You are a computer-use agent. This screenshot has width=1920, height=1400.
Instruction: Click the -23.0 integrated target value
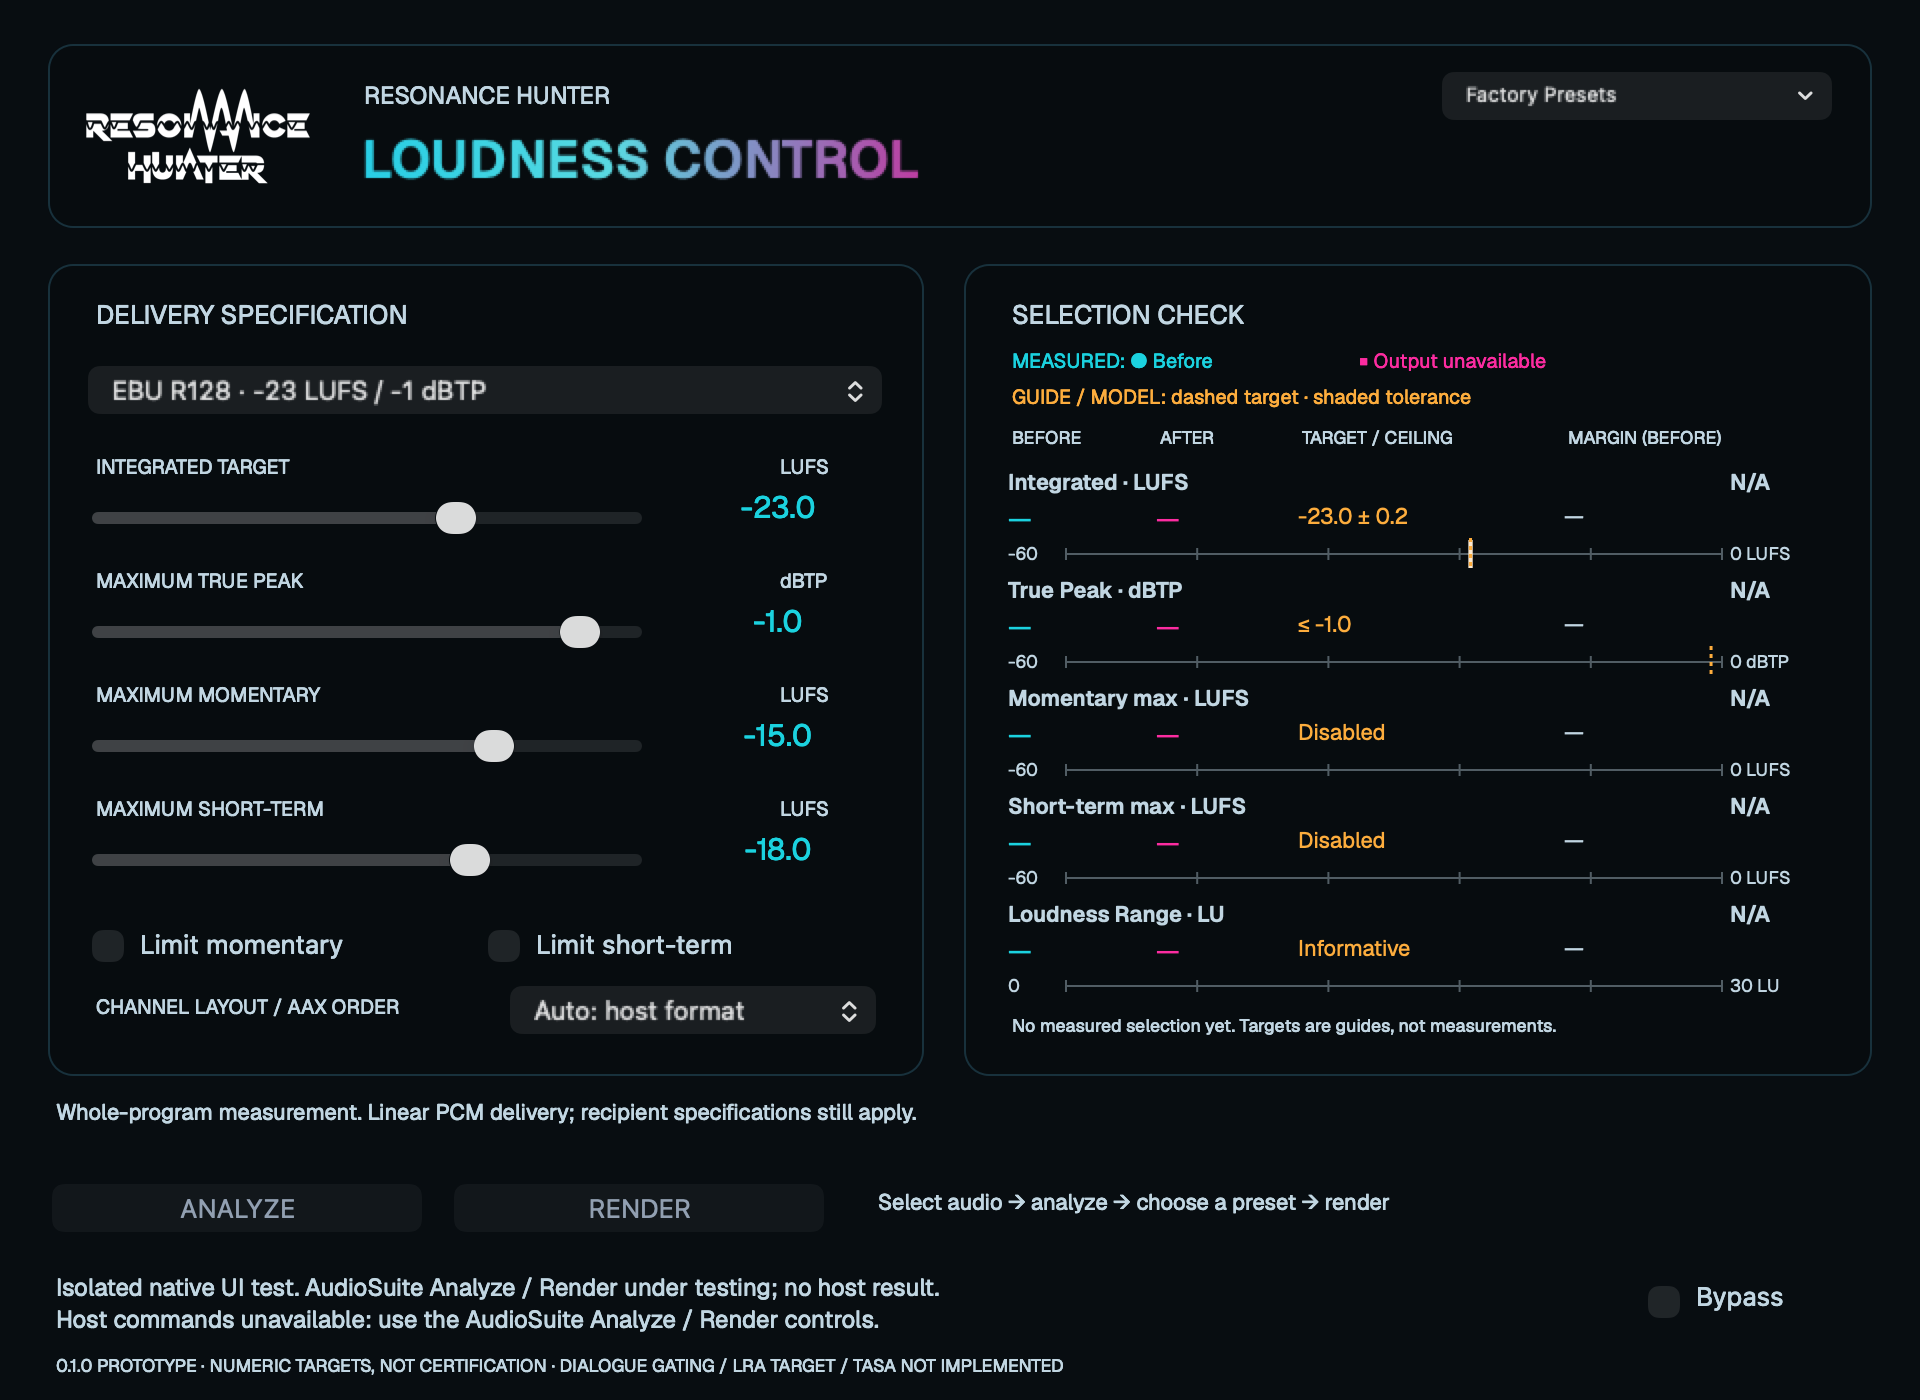[x=778, y=508]
